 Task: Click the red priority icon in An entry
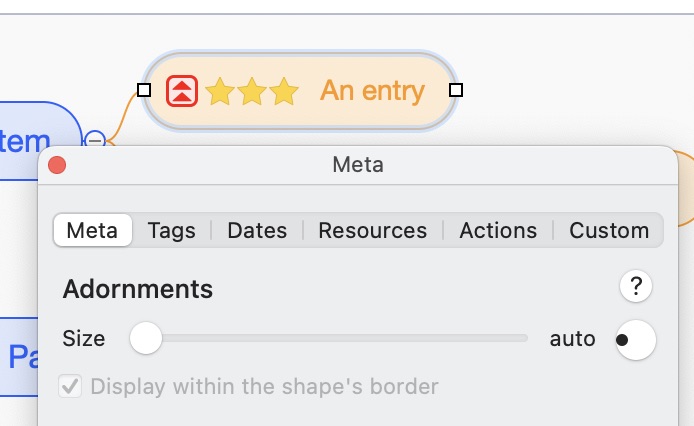(182, 91)
